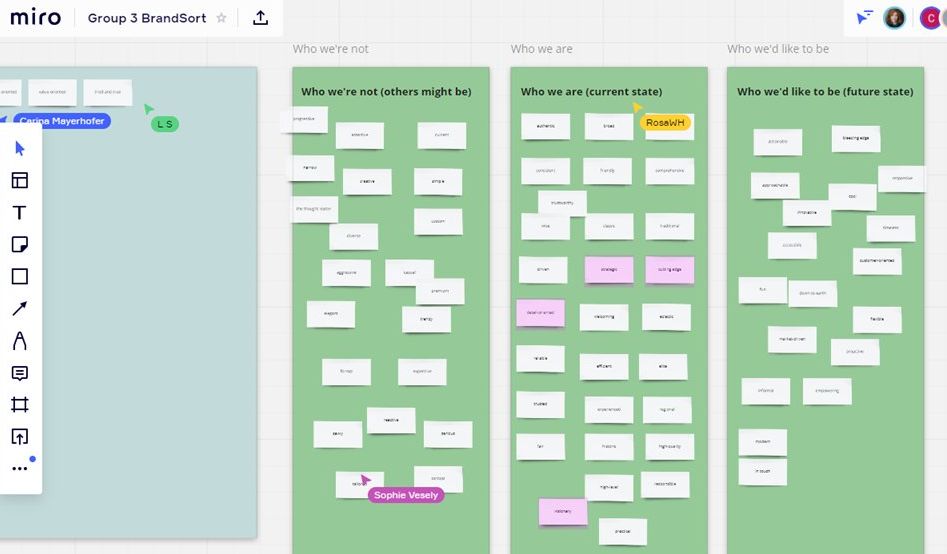Toggle collaborators' cursors icon in the top right
This screenshot has height=554, width=947.
[864, 18]
